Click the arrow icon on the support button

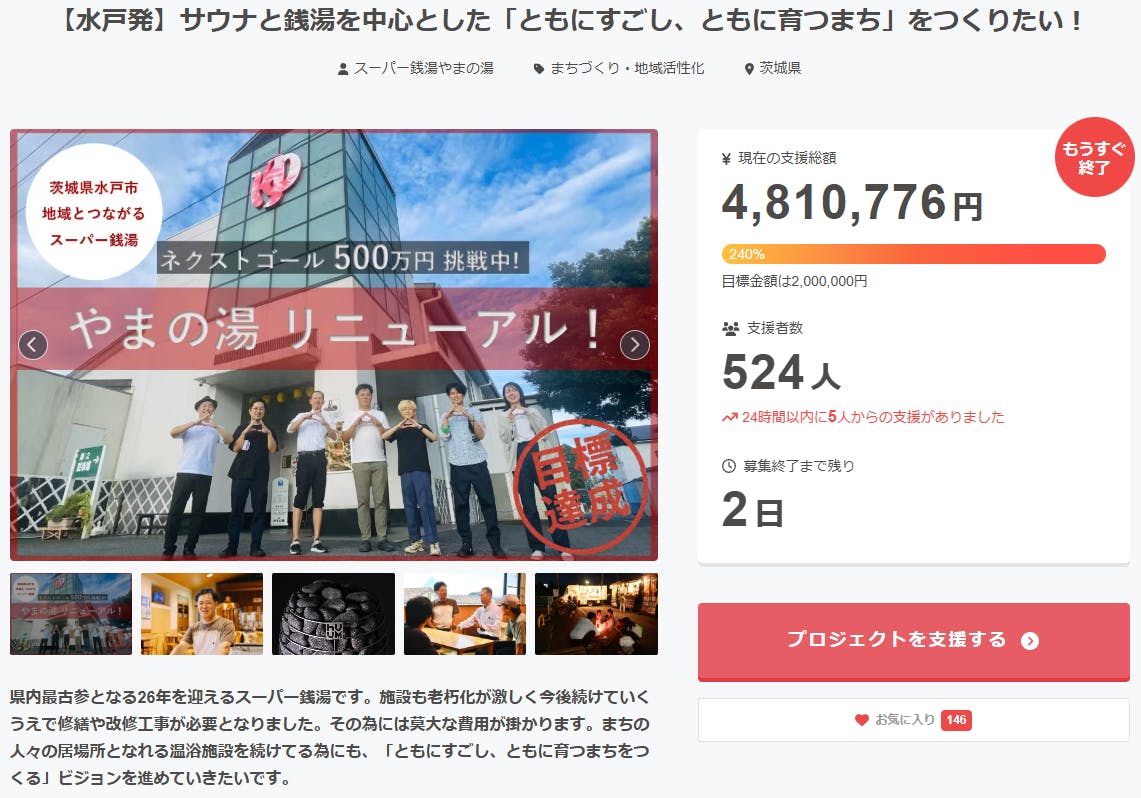click(x=1030, y=641)
